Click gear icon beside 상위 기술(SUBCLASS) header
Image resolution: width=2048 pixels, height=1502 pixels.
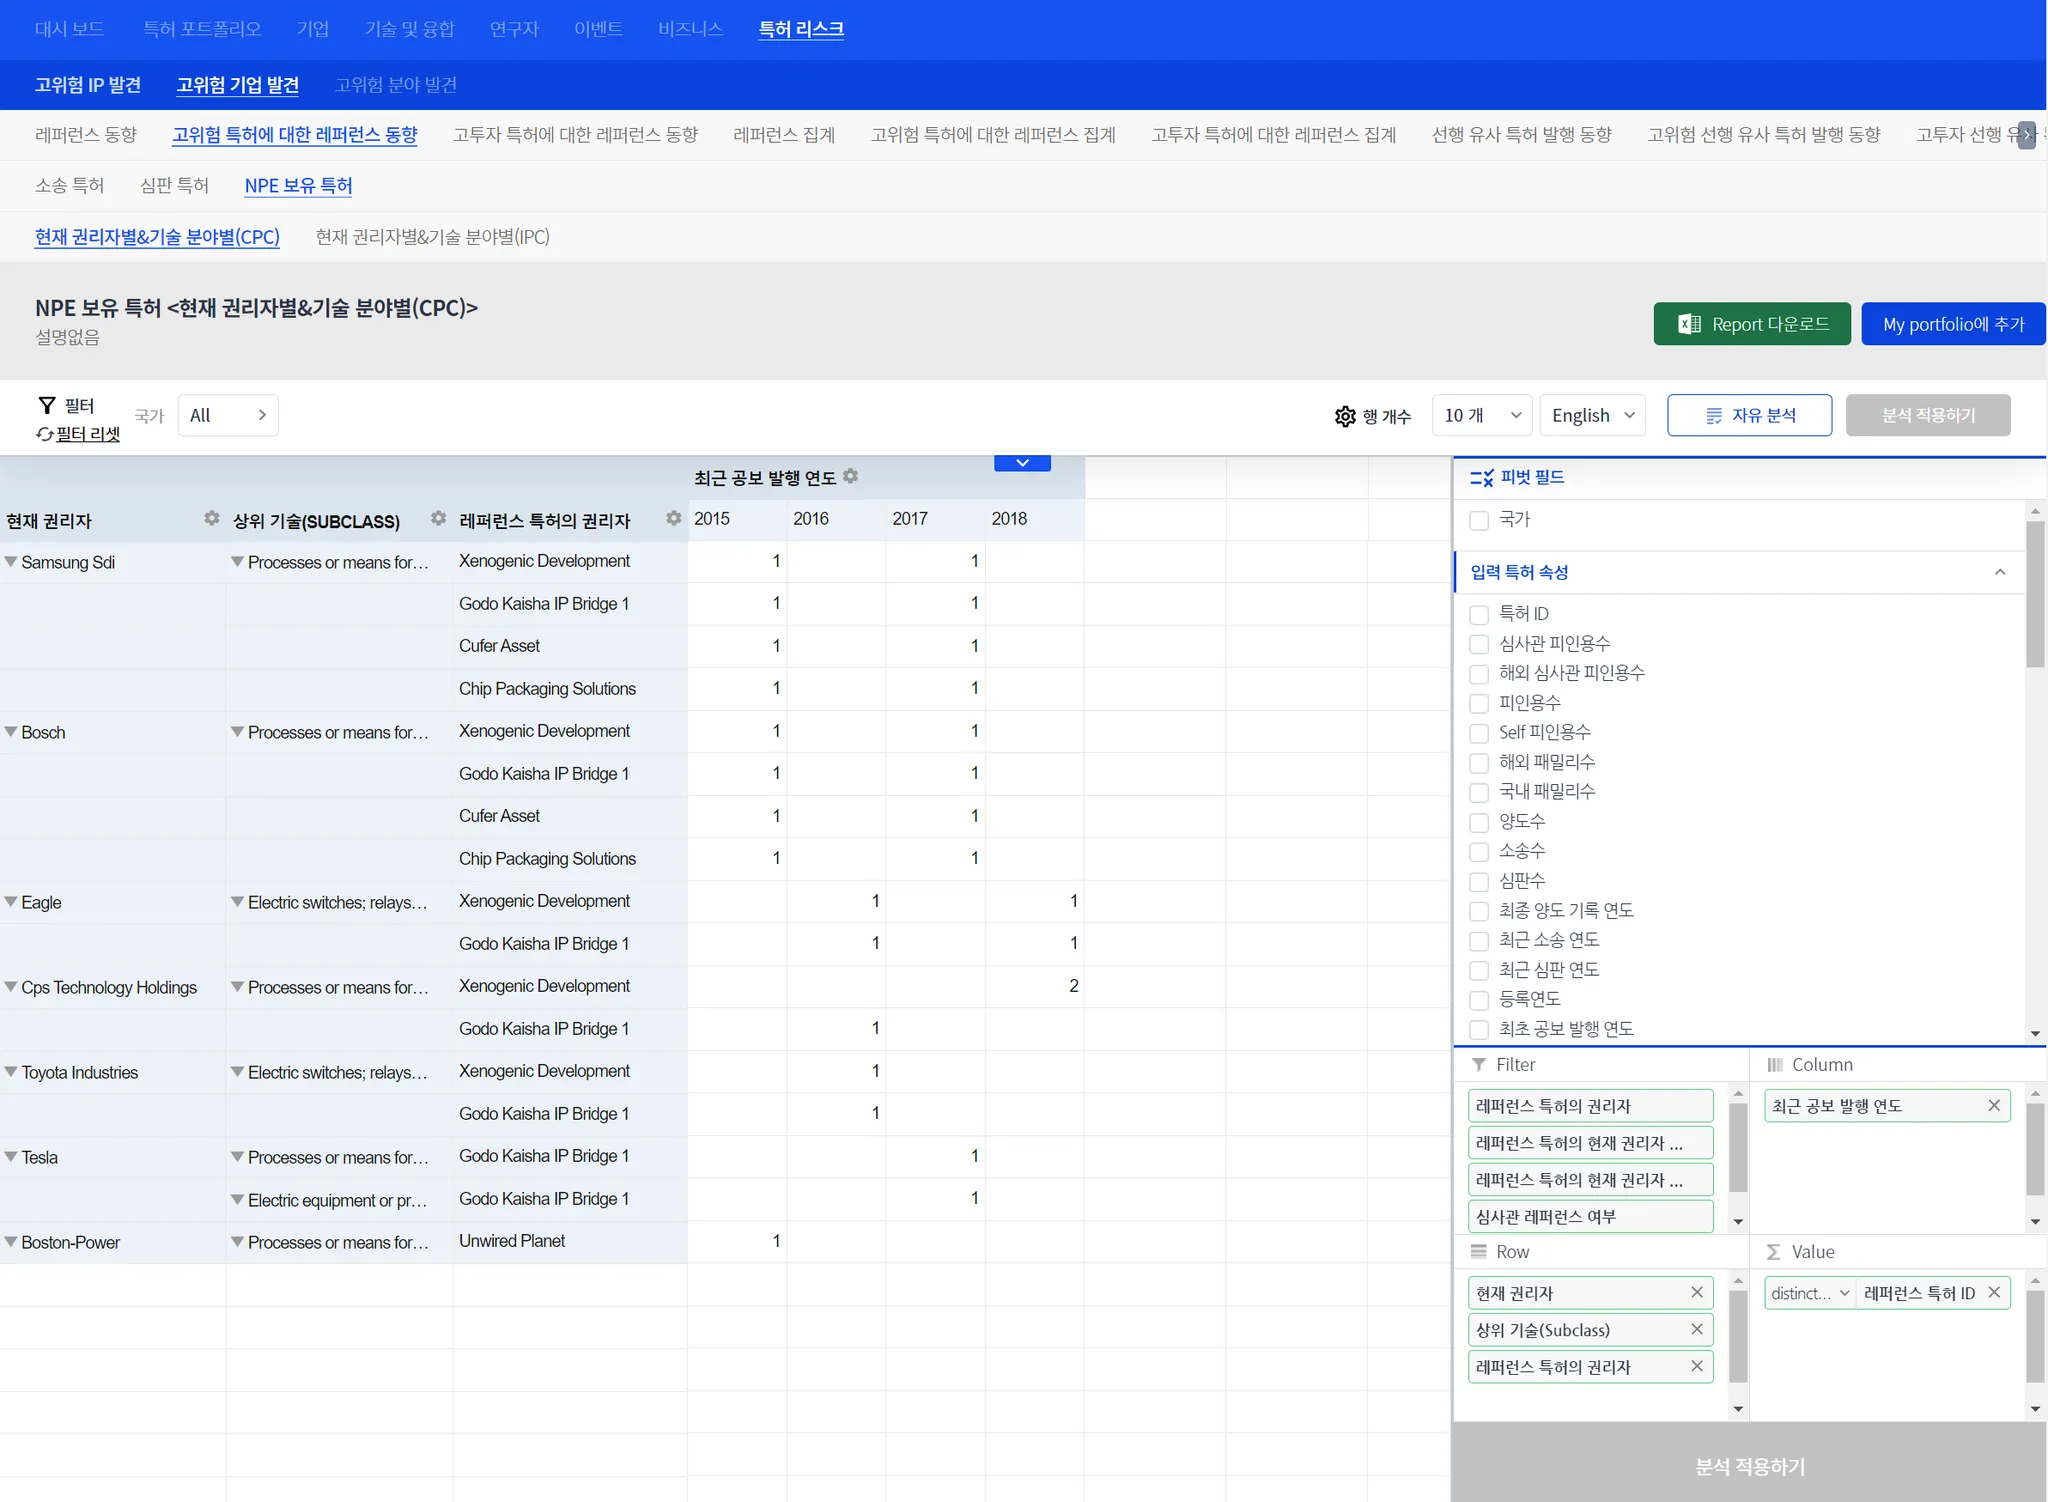tap(438, 518)
